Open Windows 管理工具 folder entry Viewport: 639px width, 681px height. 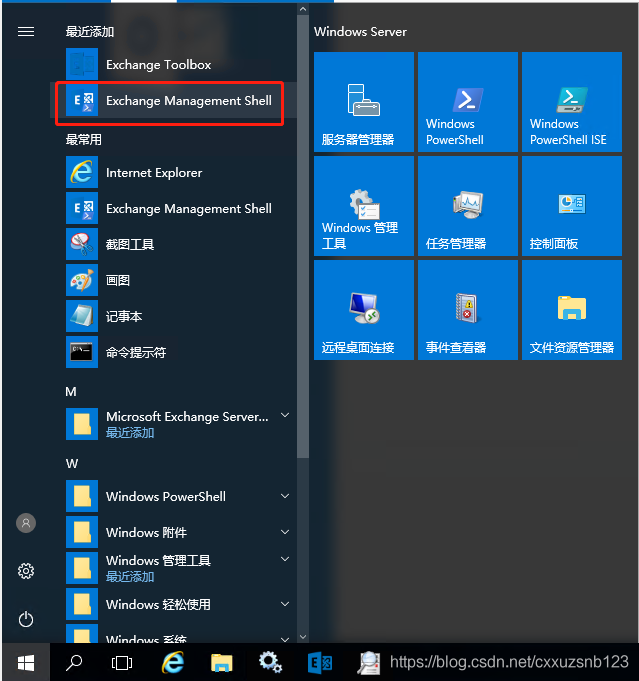[x=174, y=568]
